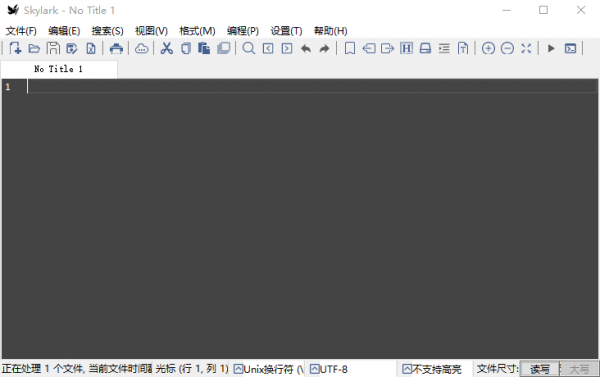
Task: Close the file with the X document icon
Action: 91,48
